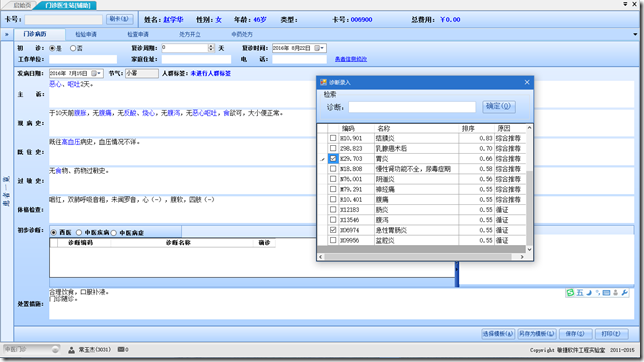Open the top-right window list dropdown arrow
The image size is (644, 362).
[x=625, y=4]
